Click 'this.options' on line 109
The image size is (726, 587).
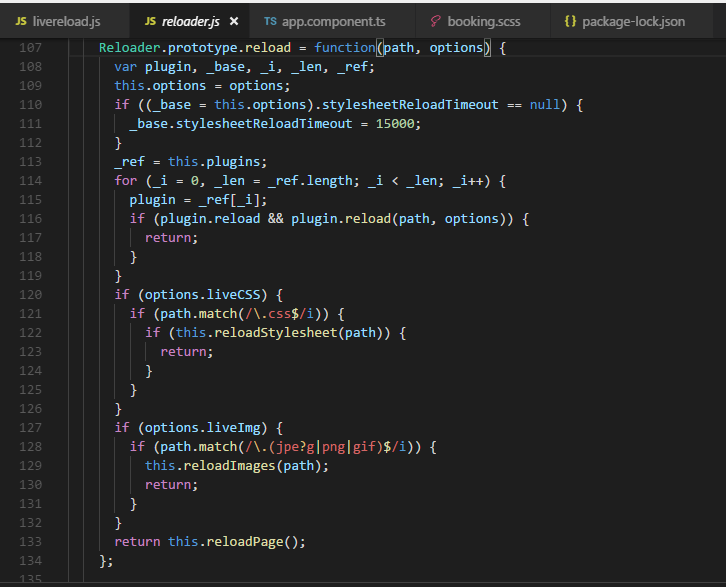tap(160, 86)
